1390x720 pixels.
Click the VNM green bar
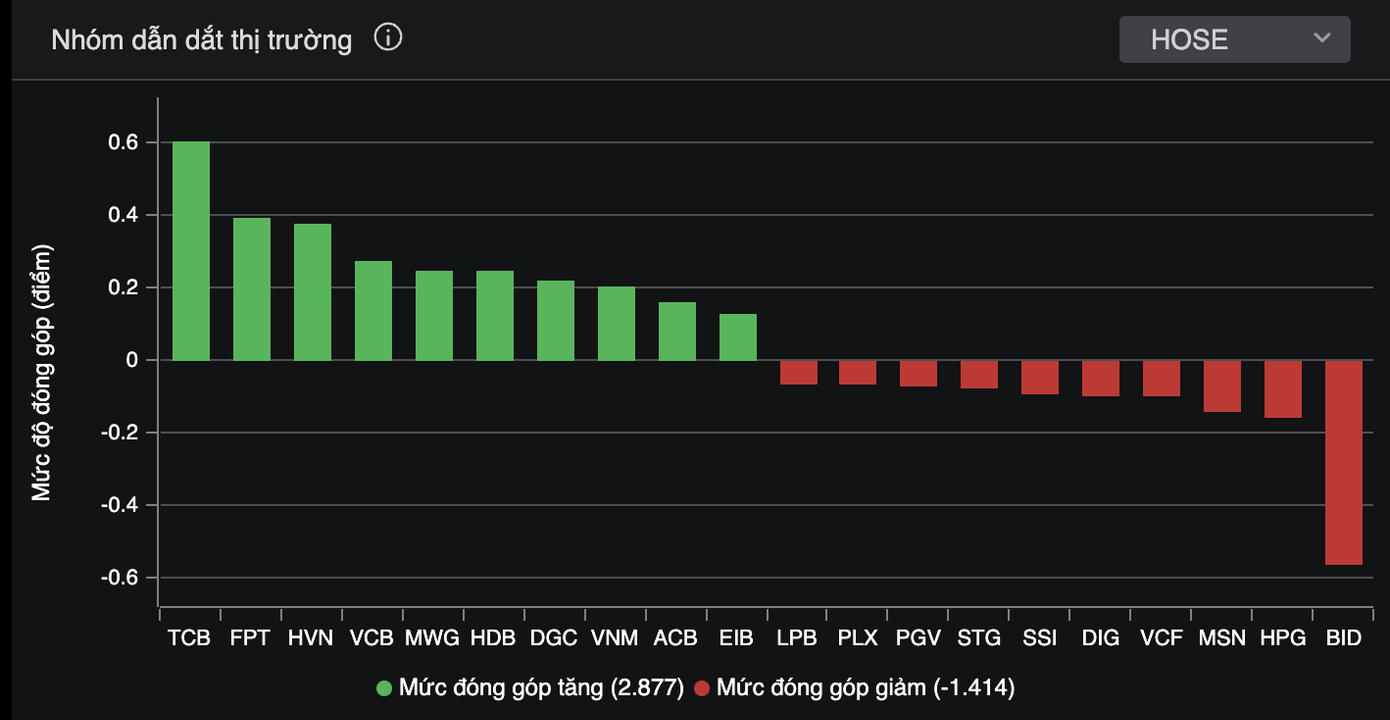617,323
